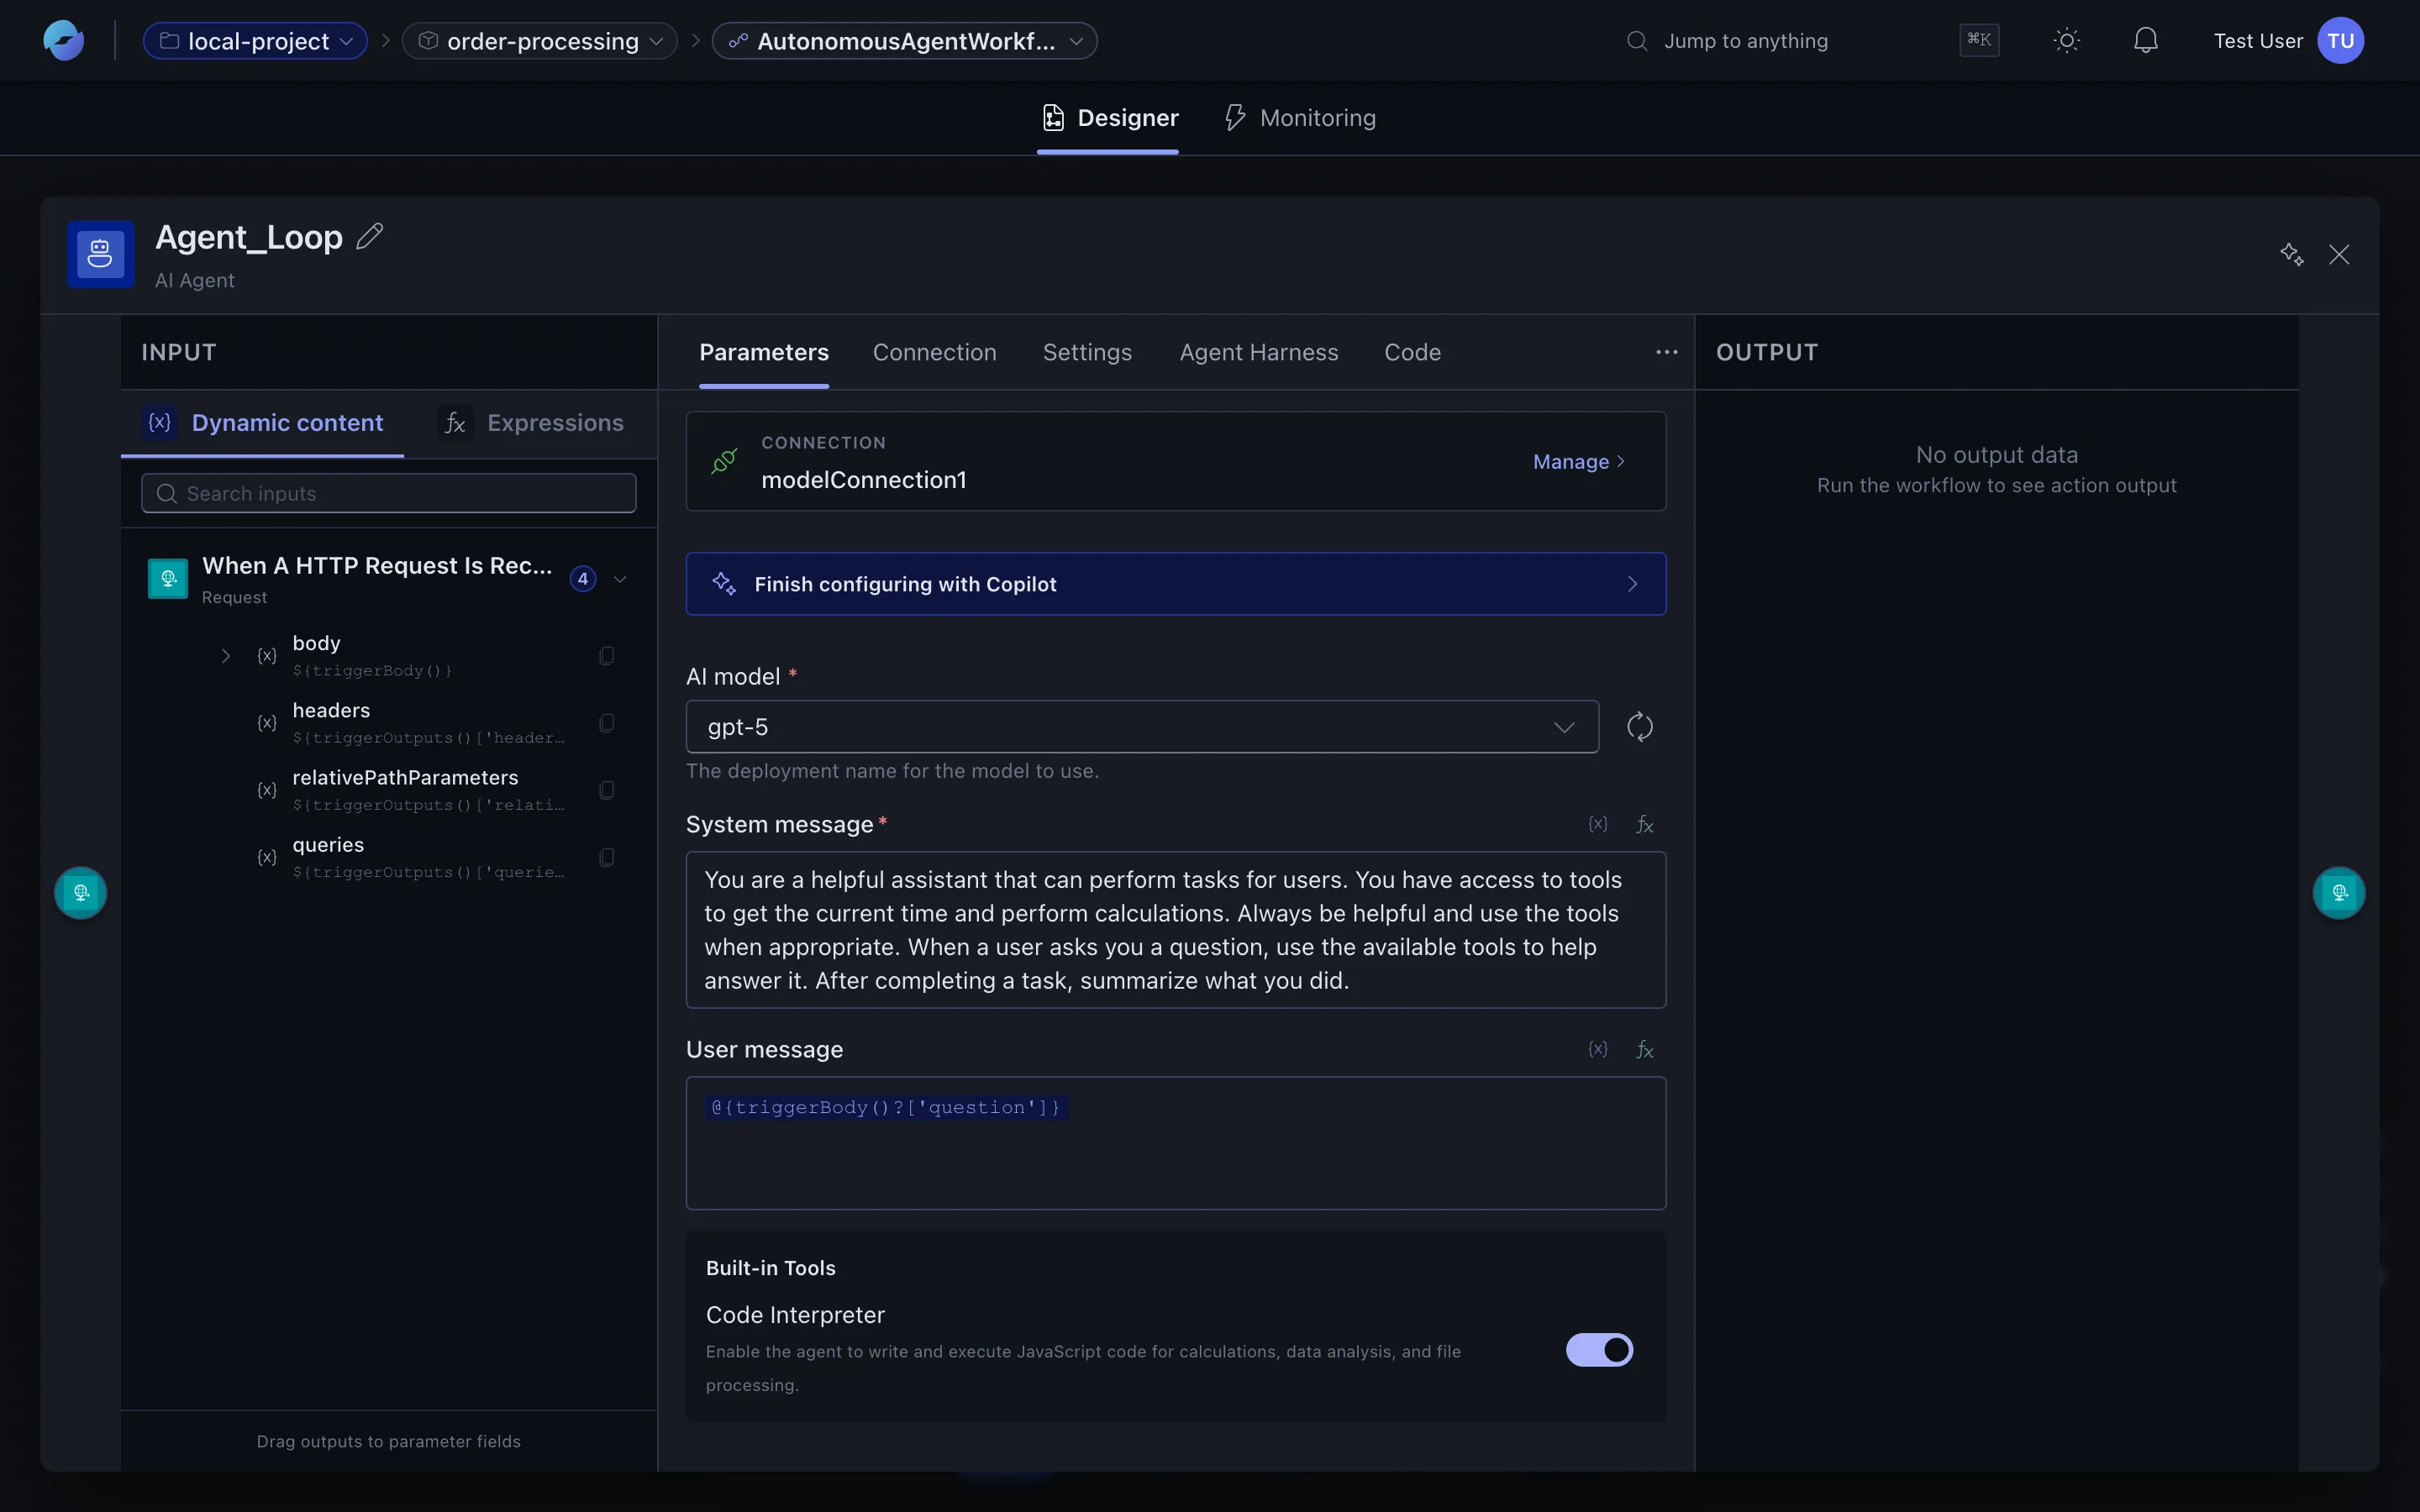Click the modelConnection1 connection name
Screen dimensions: 2420x1512
pyautogui.click(x=864, y=480)
